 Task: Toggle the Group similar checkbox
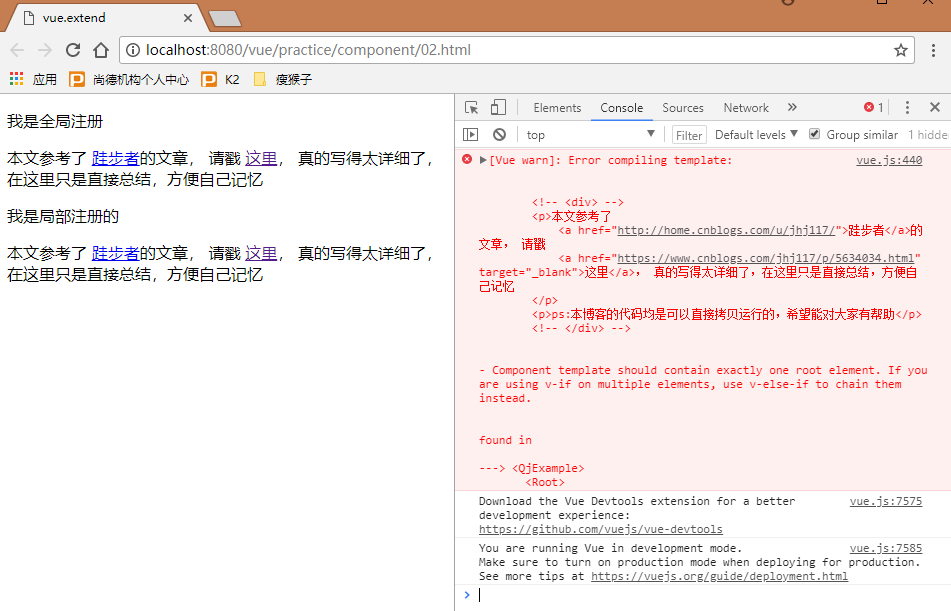814,134
